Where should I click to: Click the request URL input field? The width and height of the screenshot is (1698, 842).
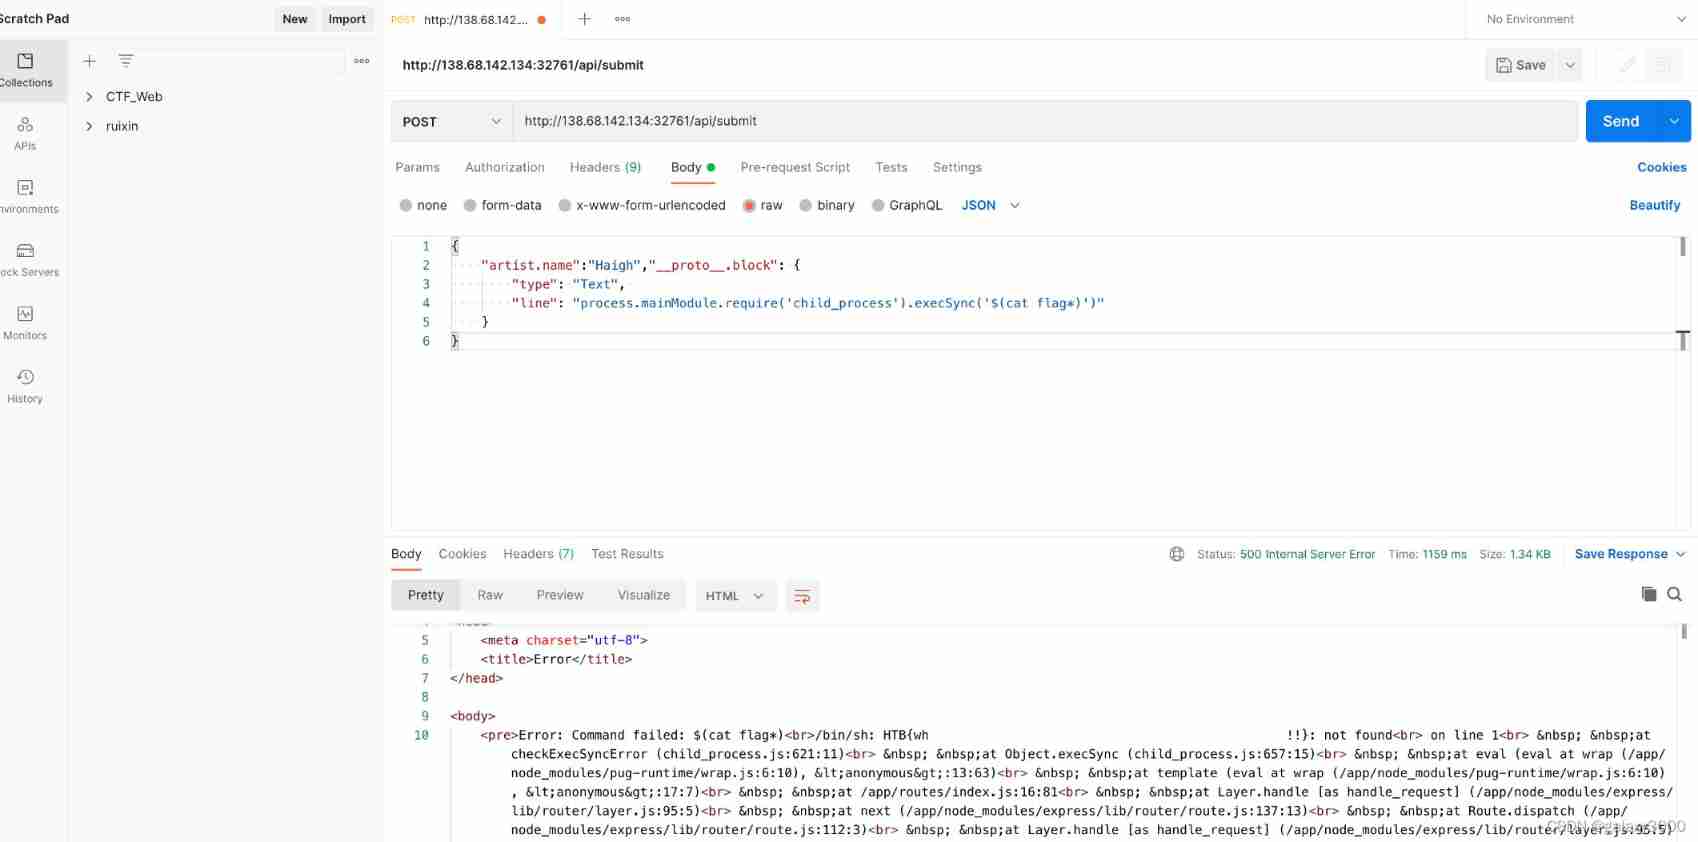pyautogui.click(x=1045, y=121)
